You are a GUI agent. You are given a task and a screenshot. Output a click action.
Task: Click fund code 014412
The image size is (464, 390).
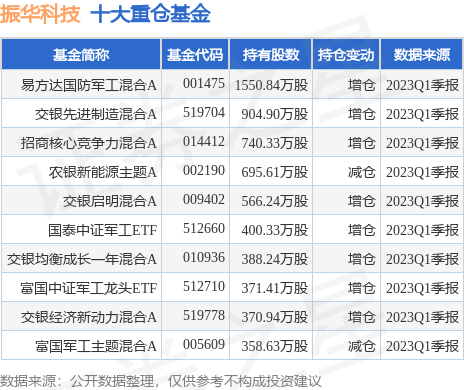pos(204,141)
